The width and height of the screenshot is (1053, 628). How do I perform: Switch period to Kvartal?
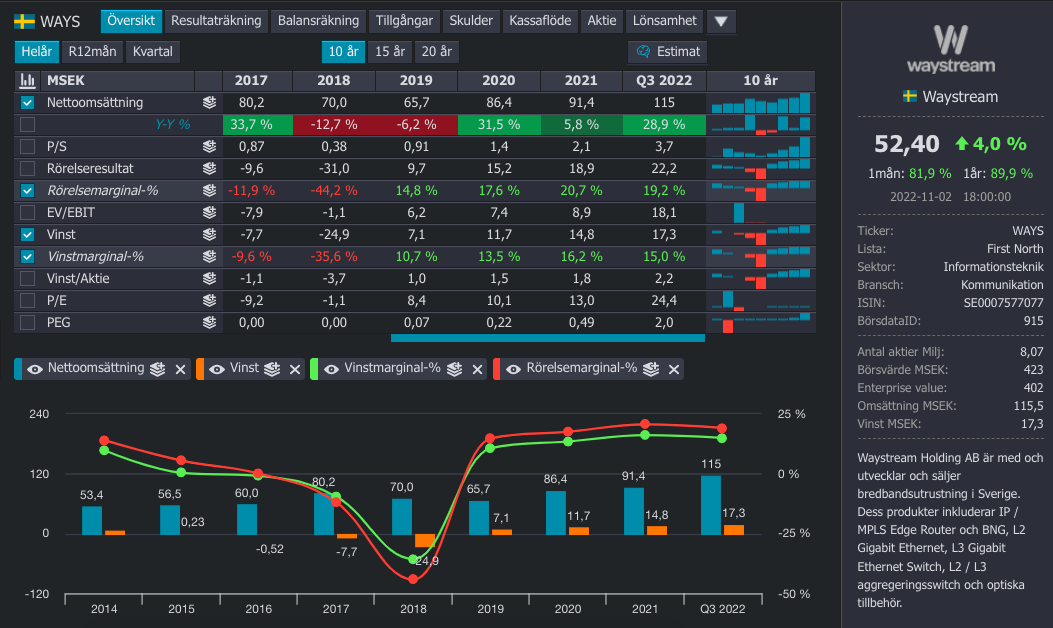(x=153, y=52)
